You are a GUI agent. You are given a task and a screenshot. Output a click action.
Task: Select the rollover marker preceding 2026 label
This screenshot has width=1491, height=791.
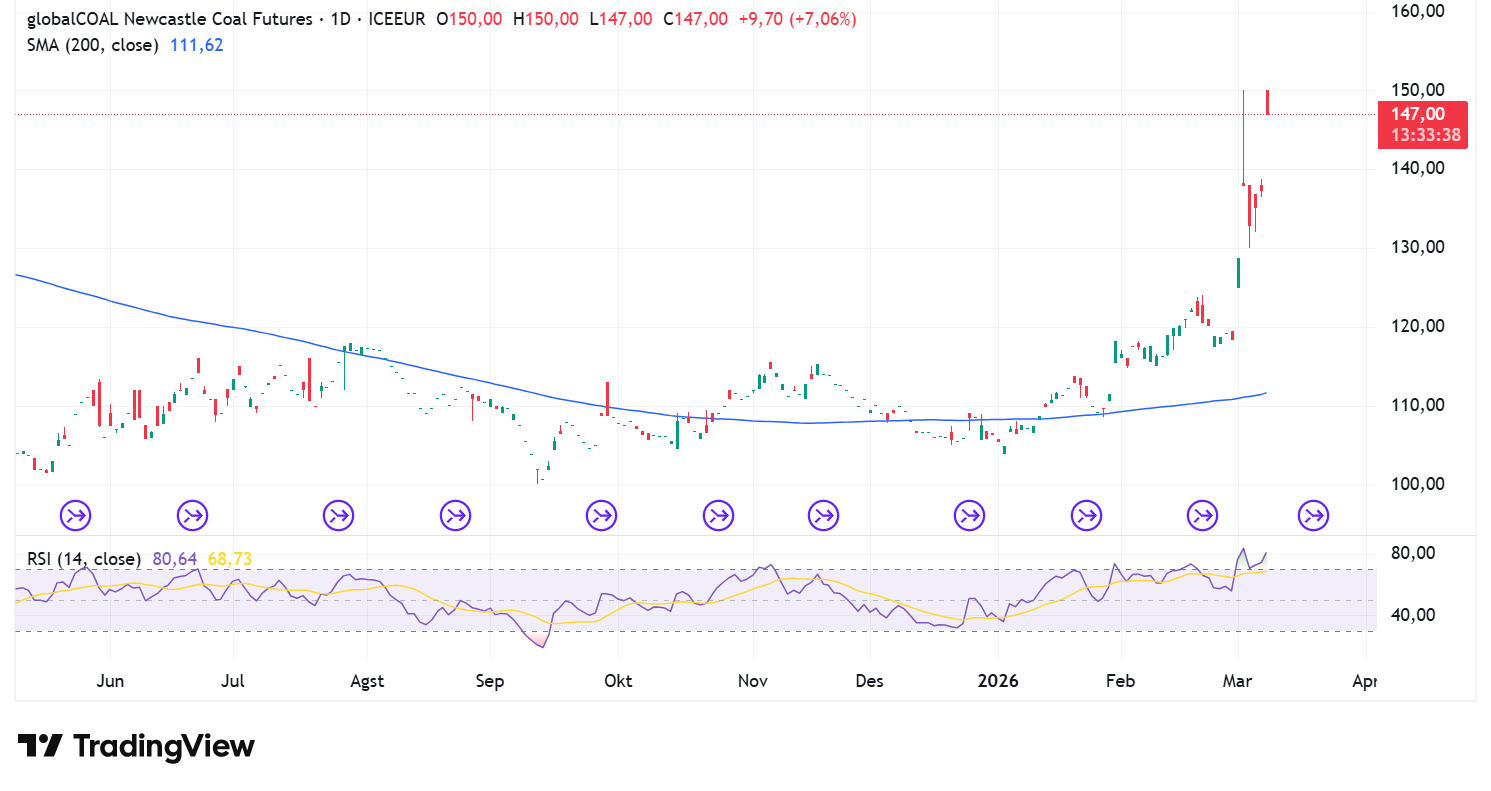[969, 516]
